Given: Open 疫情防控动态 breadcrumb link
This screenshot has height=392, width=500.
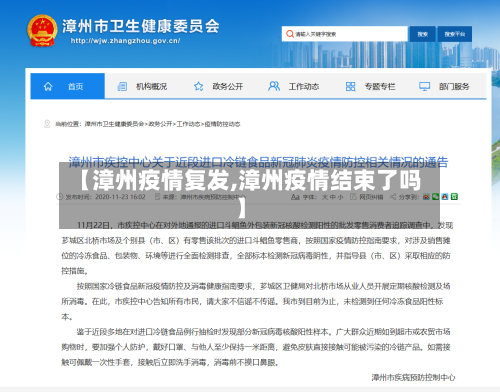Looking at the screenshot, I should coord(222,124).
